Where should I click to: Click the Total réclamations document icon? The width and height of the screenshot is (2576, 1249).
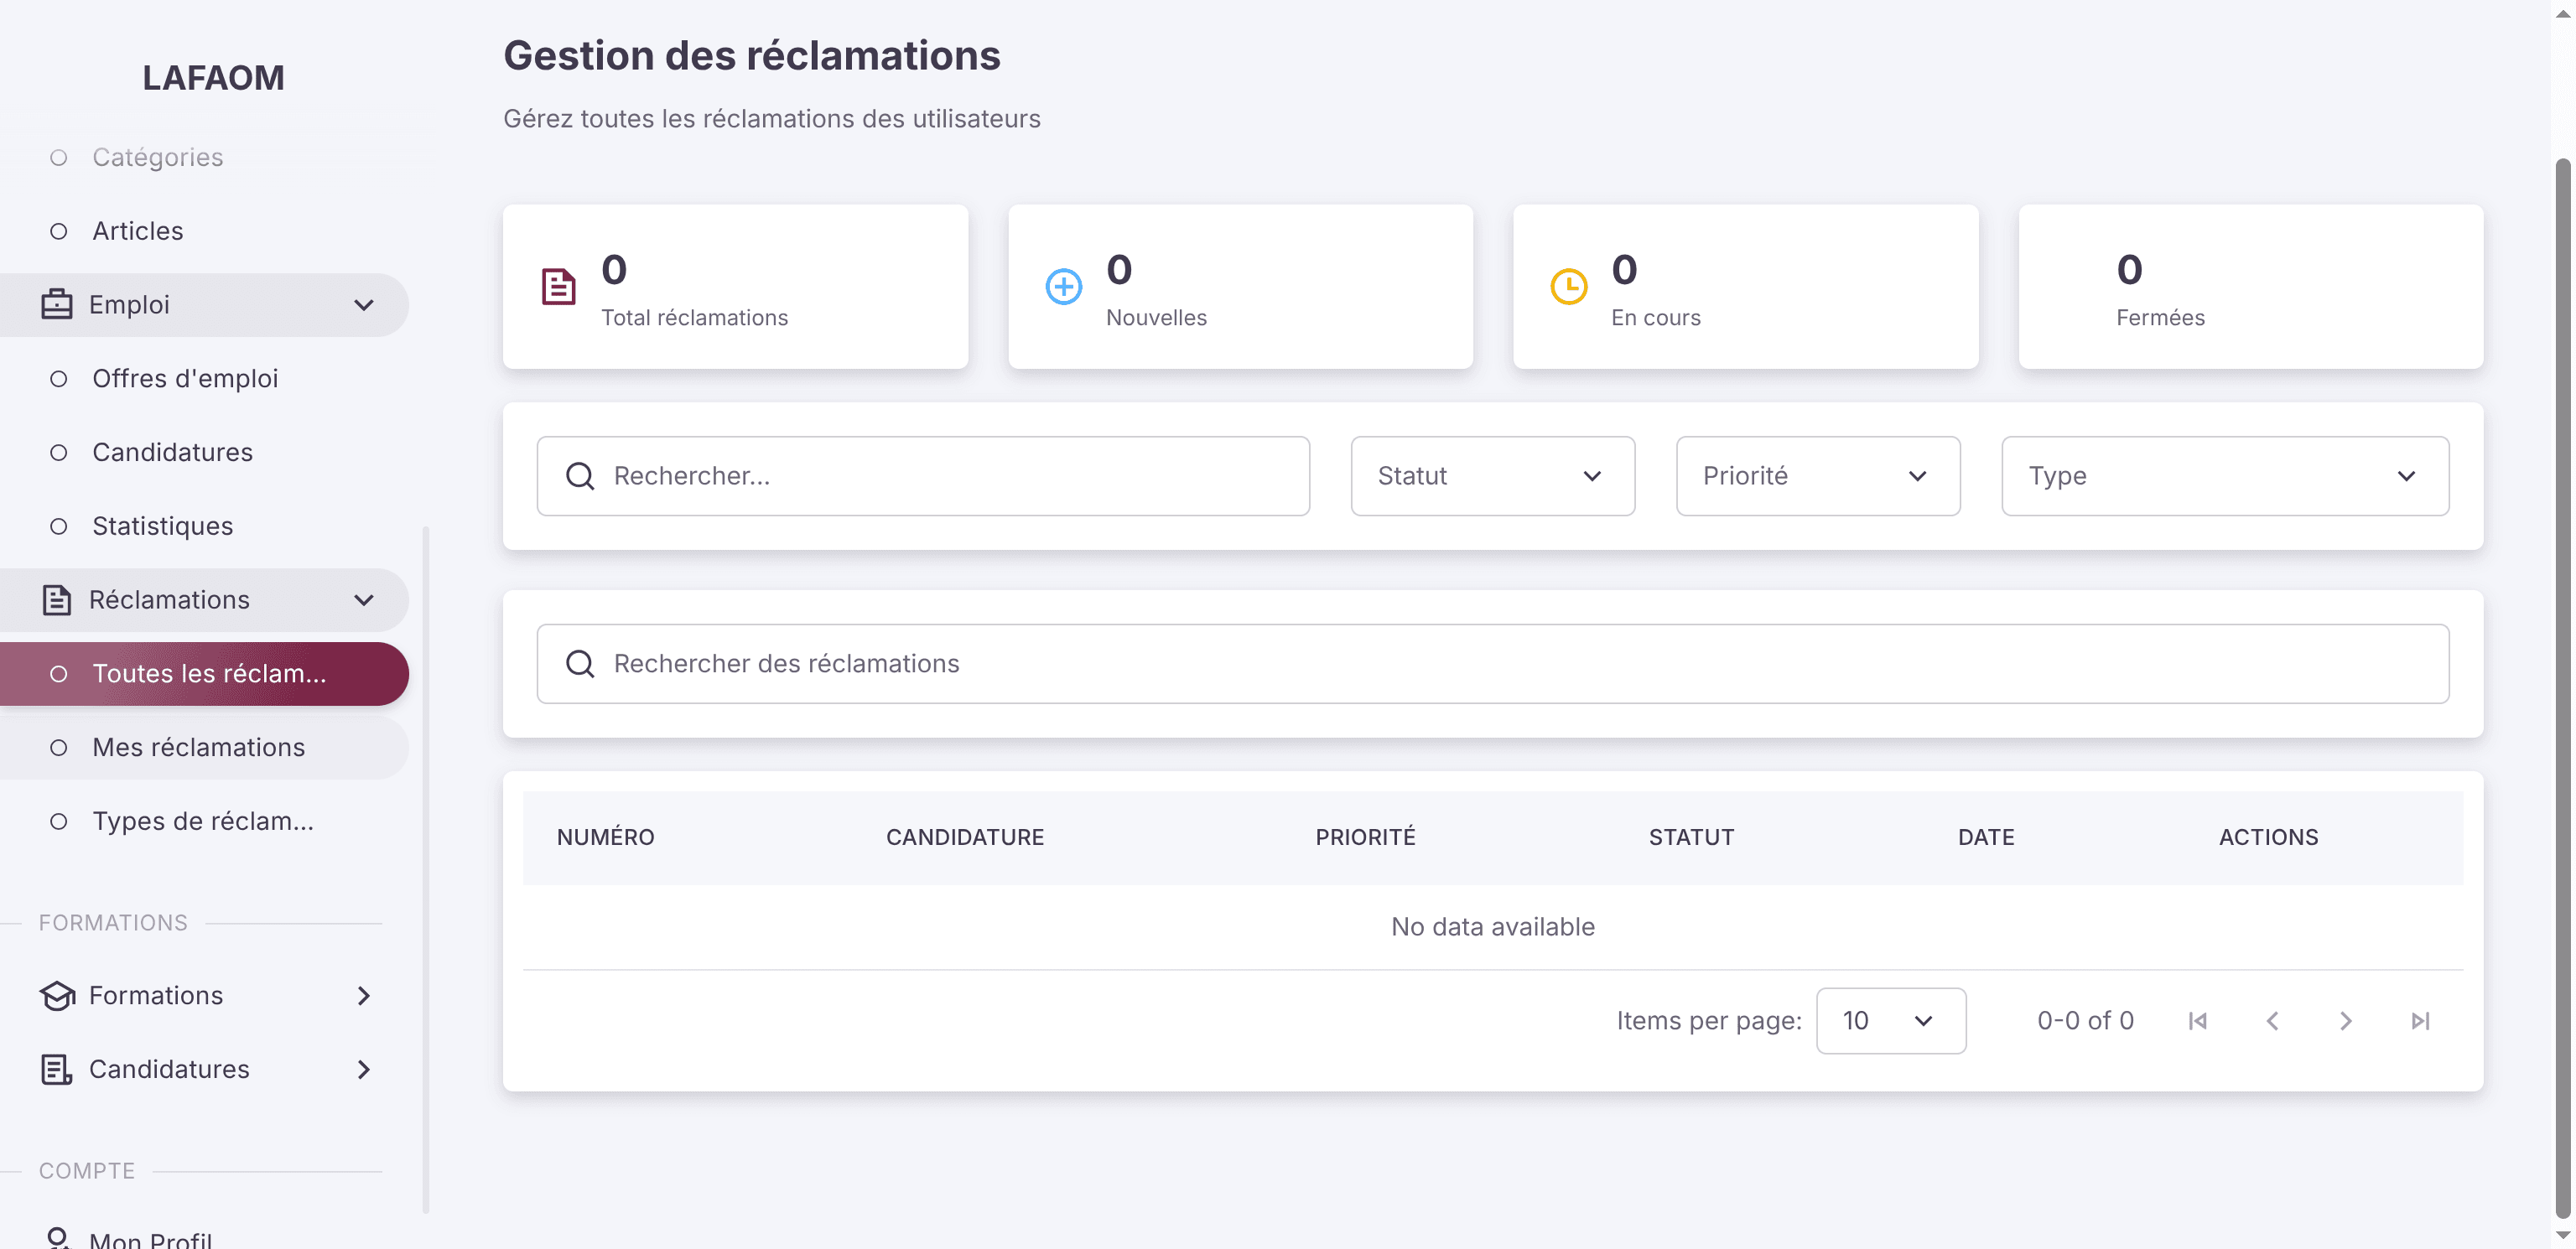click(x=558, y=287)
